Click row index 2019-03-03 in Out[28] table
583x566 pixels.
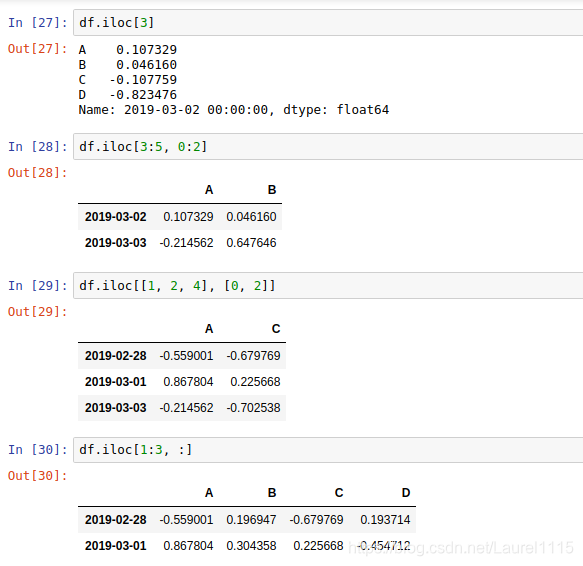[116, 243]
